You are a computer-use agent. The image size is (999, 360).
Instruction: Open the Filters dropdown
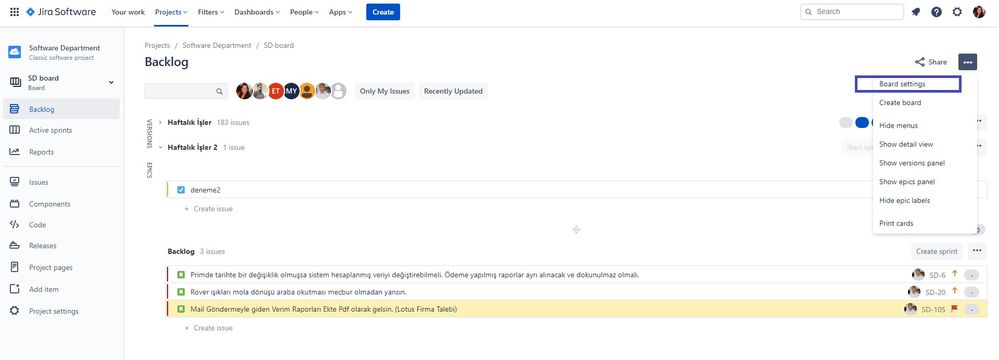tap(212, 12)
